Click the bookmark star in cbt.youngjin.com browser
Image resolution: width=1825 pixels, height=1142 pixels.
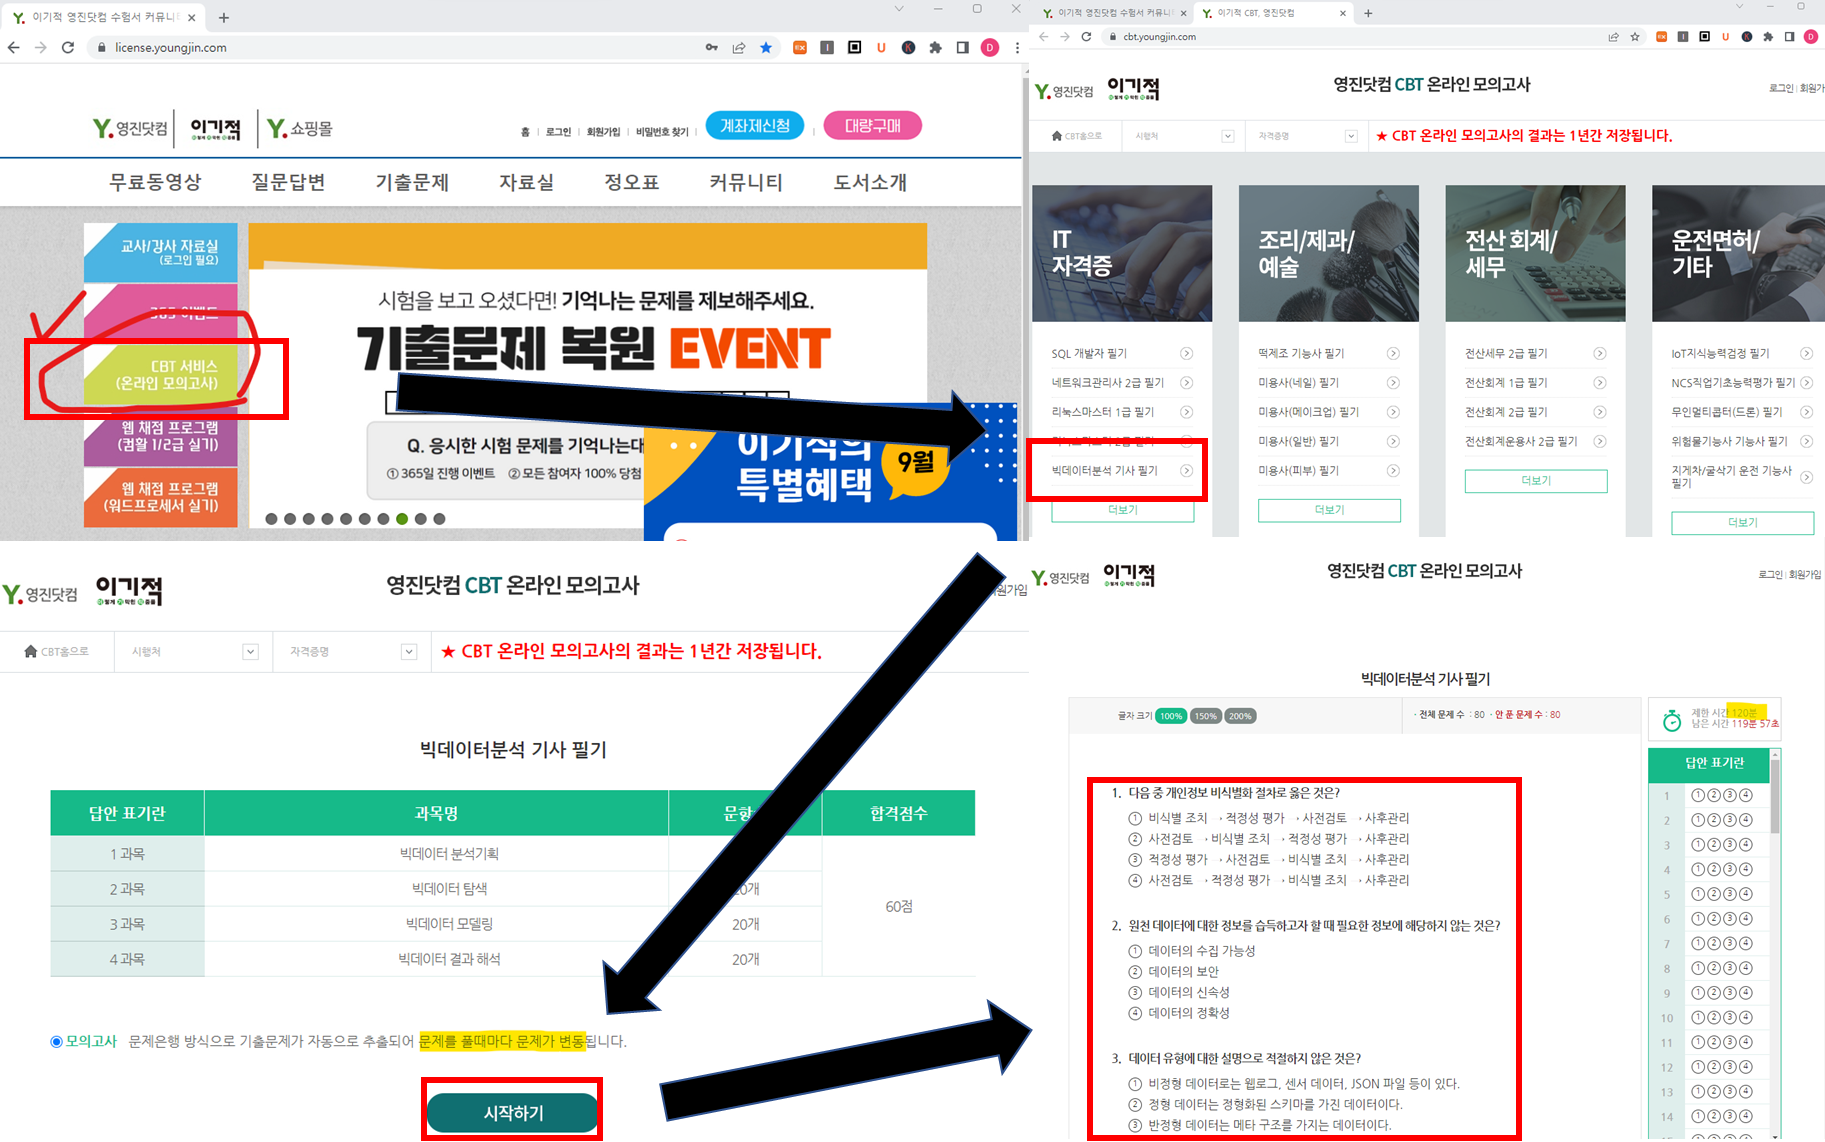(1635, 37)
